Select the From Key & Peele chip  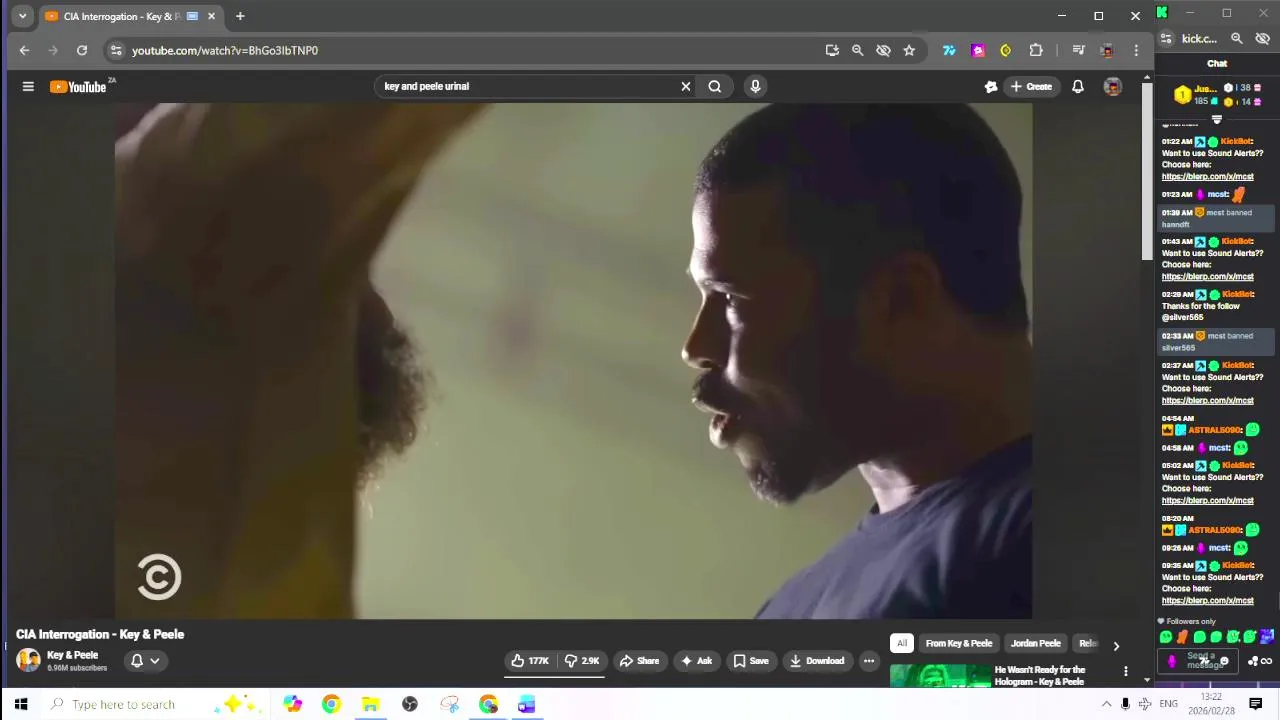pos(959,644)
